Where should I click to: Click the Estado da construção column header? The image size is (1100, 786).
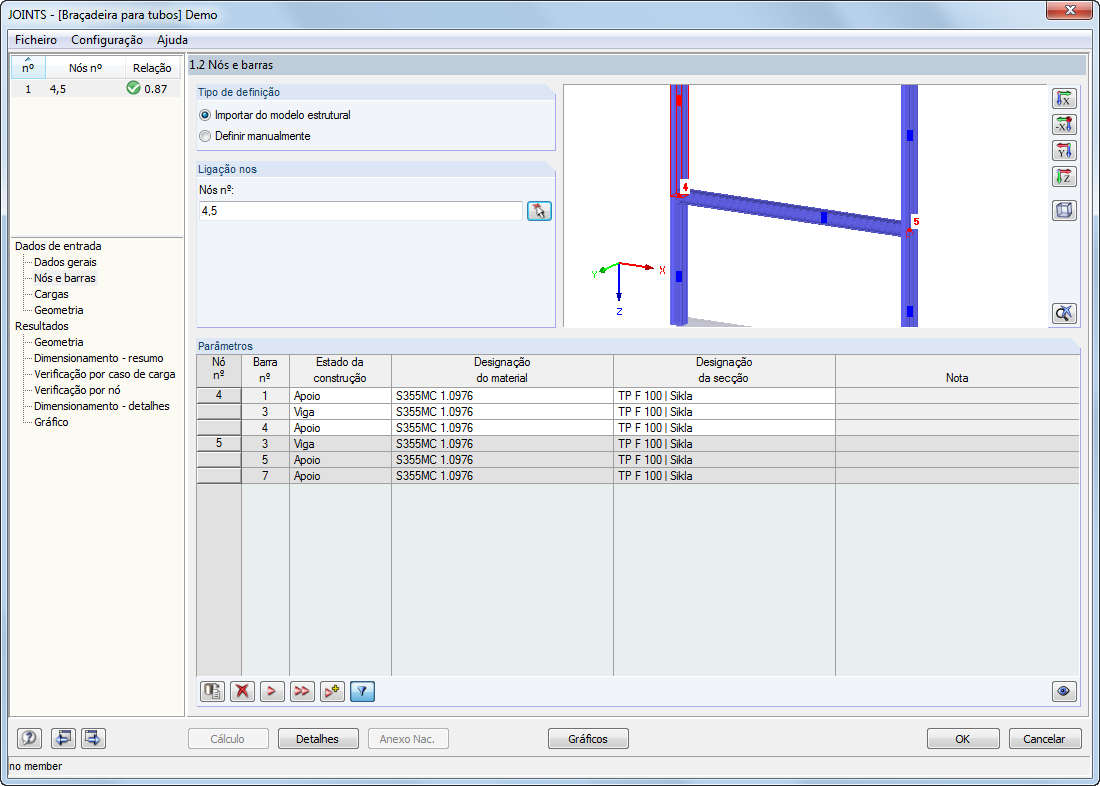[x=340, y=371]
